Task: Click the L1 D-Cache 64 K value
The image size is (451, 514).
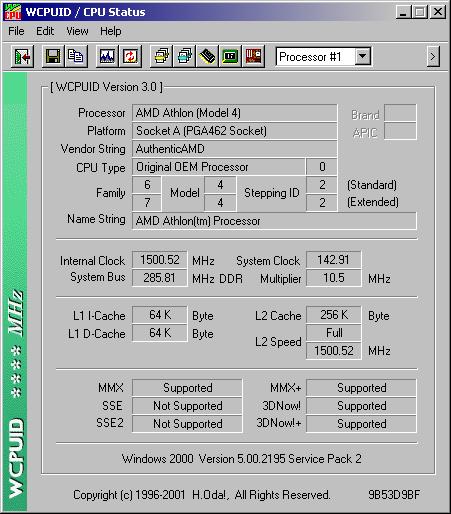Action: click(160, 333)
